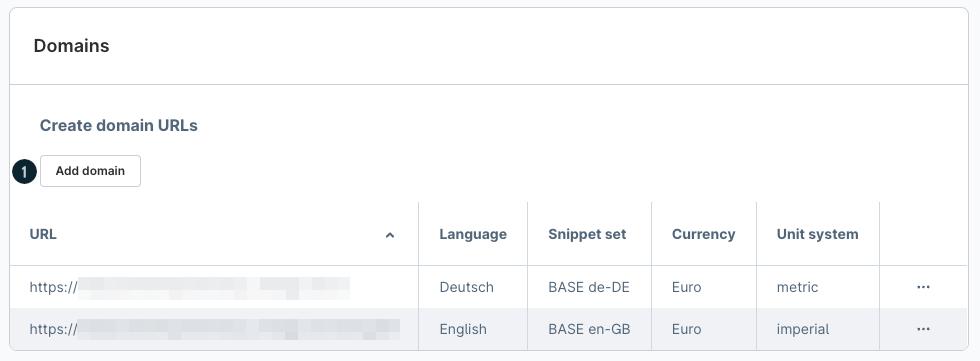Click the metric unit system cell
The height and width of the screenshot is (361, 980).
(798, 287)
